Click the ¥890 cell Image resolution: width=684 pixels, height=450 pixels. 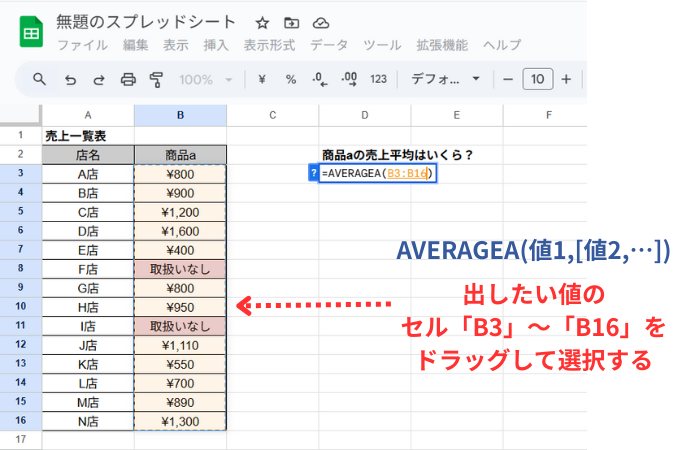180,402
